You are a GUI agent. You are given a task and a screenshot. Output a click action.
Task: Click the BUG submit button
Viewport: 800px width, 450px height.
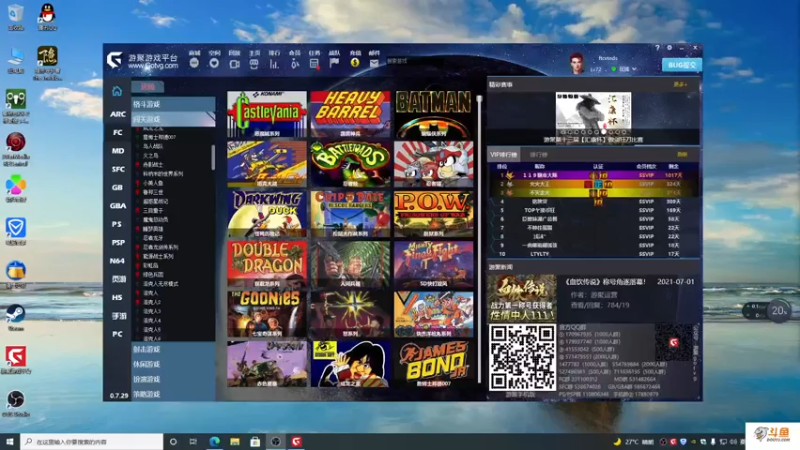[x=682, y=65]
